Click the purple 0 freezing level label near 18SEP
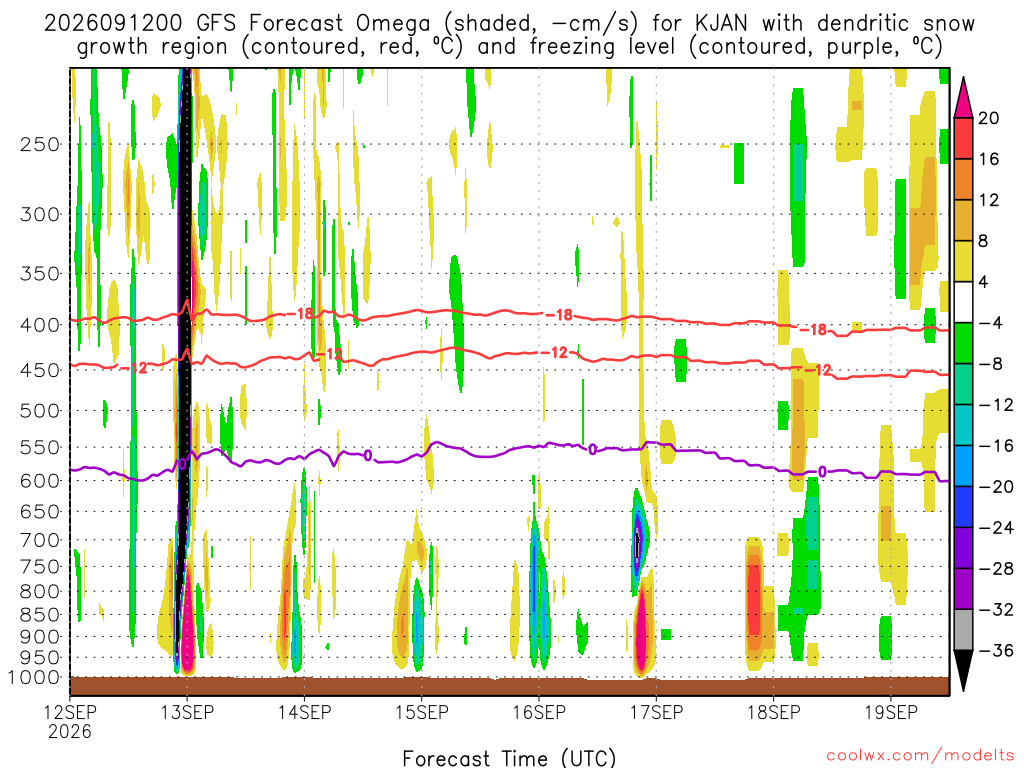This screenshot has height=768, width=1024. coord(822,472)
